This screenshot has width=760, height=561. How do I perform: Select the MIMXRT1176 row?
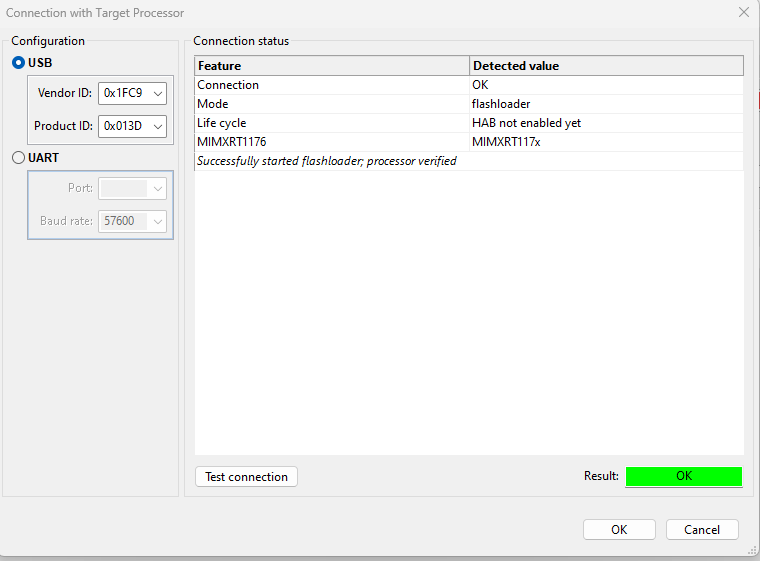(x=332, y=142)
